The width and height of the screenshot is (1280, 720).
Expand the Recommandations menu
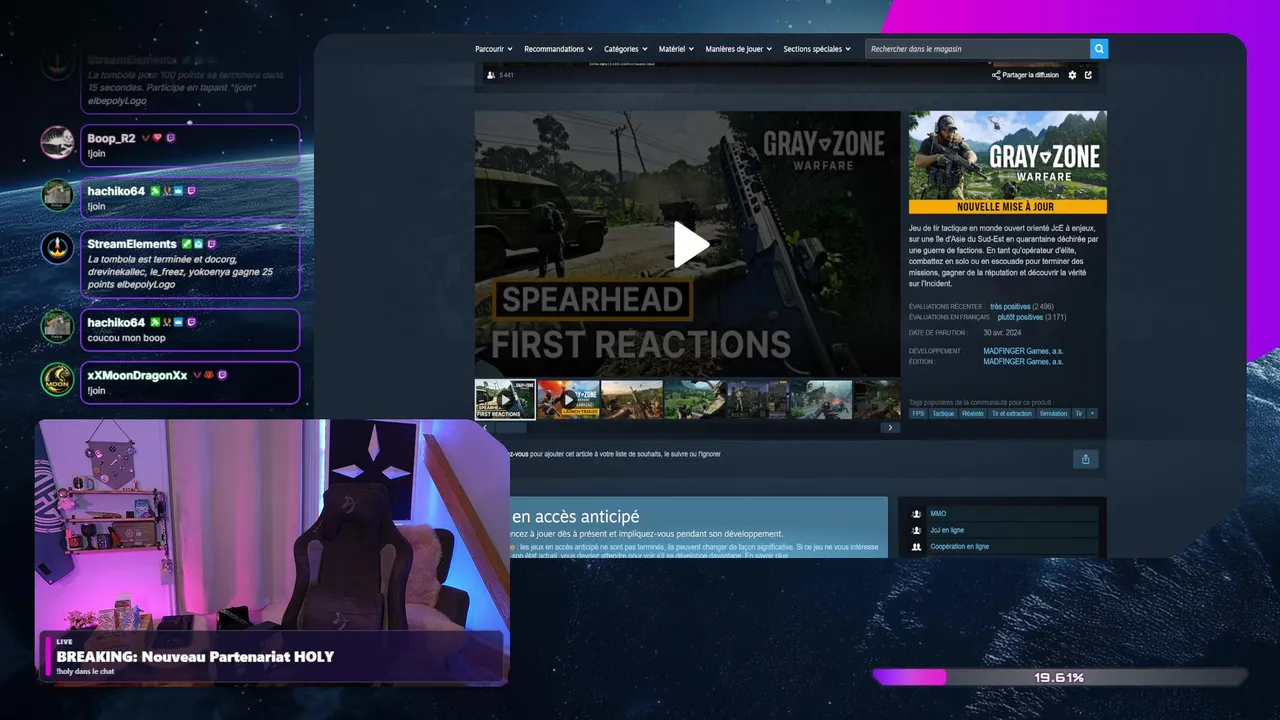[558, 49]
